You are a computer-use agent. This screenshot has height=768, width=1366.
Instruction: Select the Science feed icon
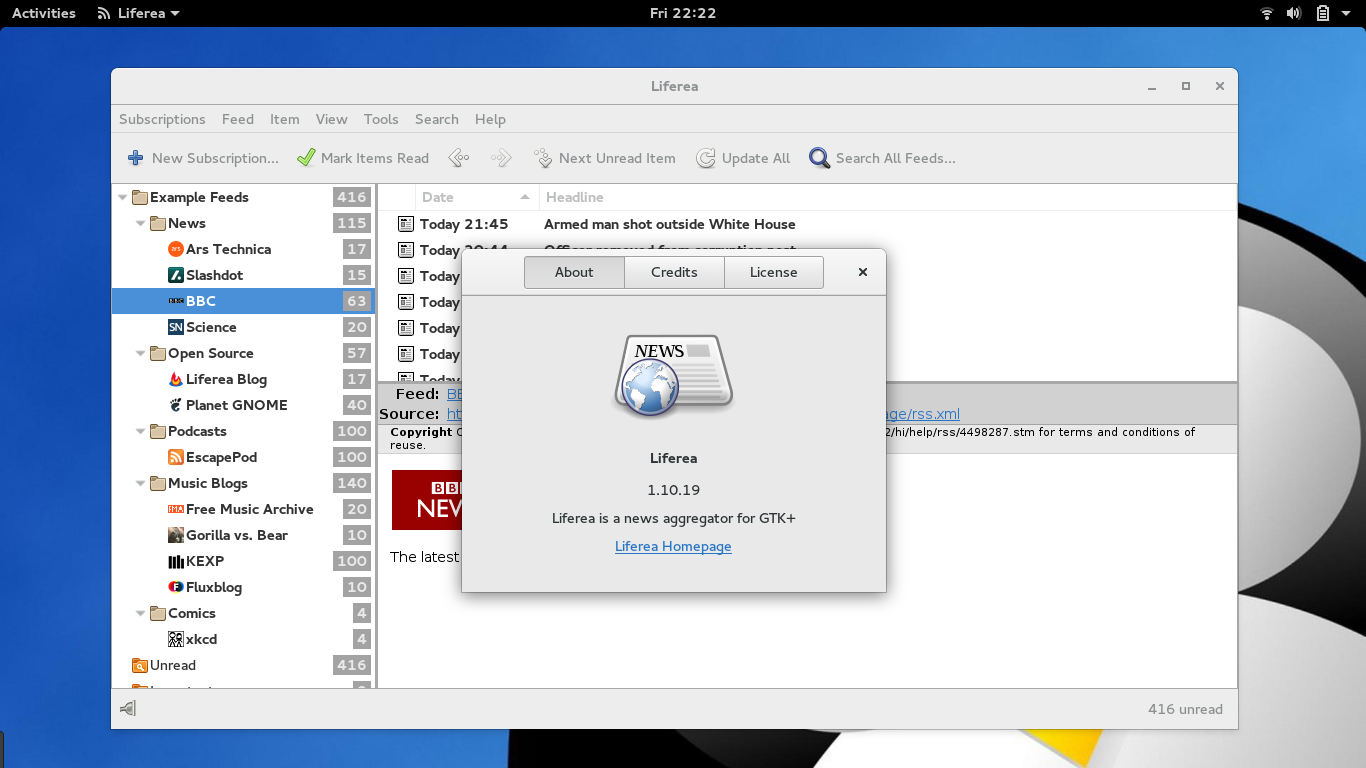point(176,327)
